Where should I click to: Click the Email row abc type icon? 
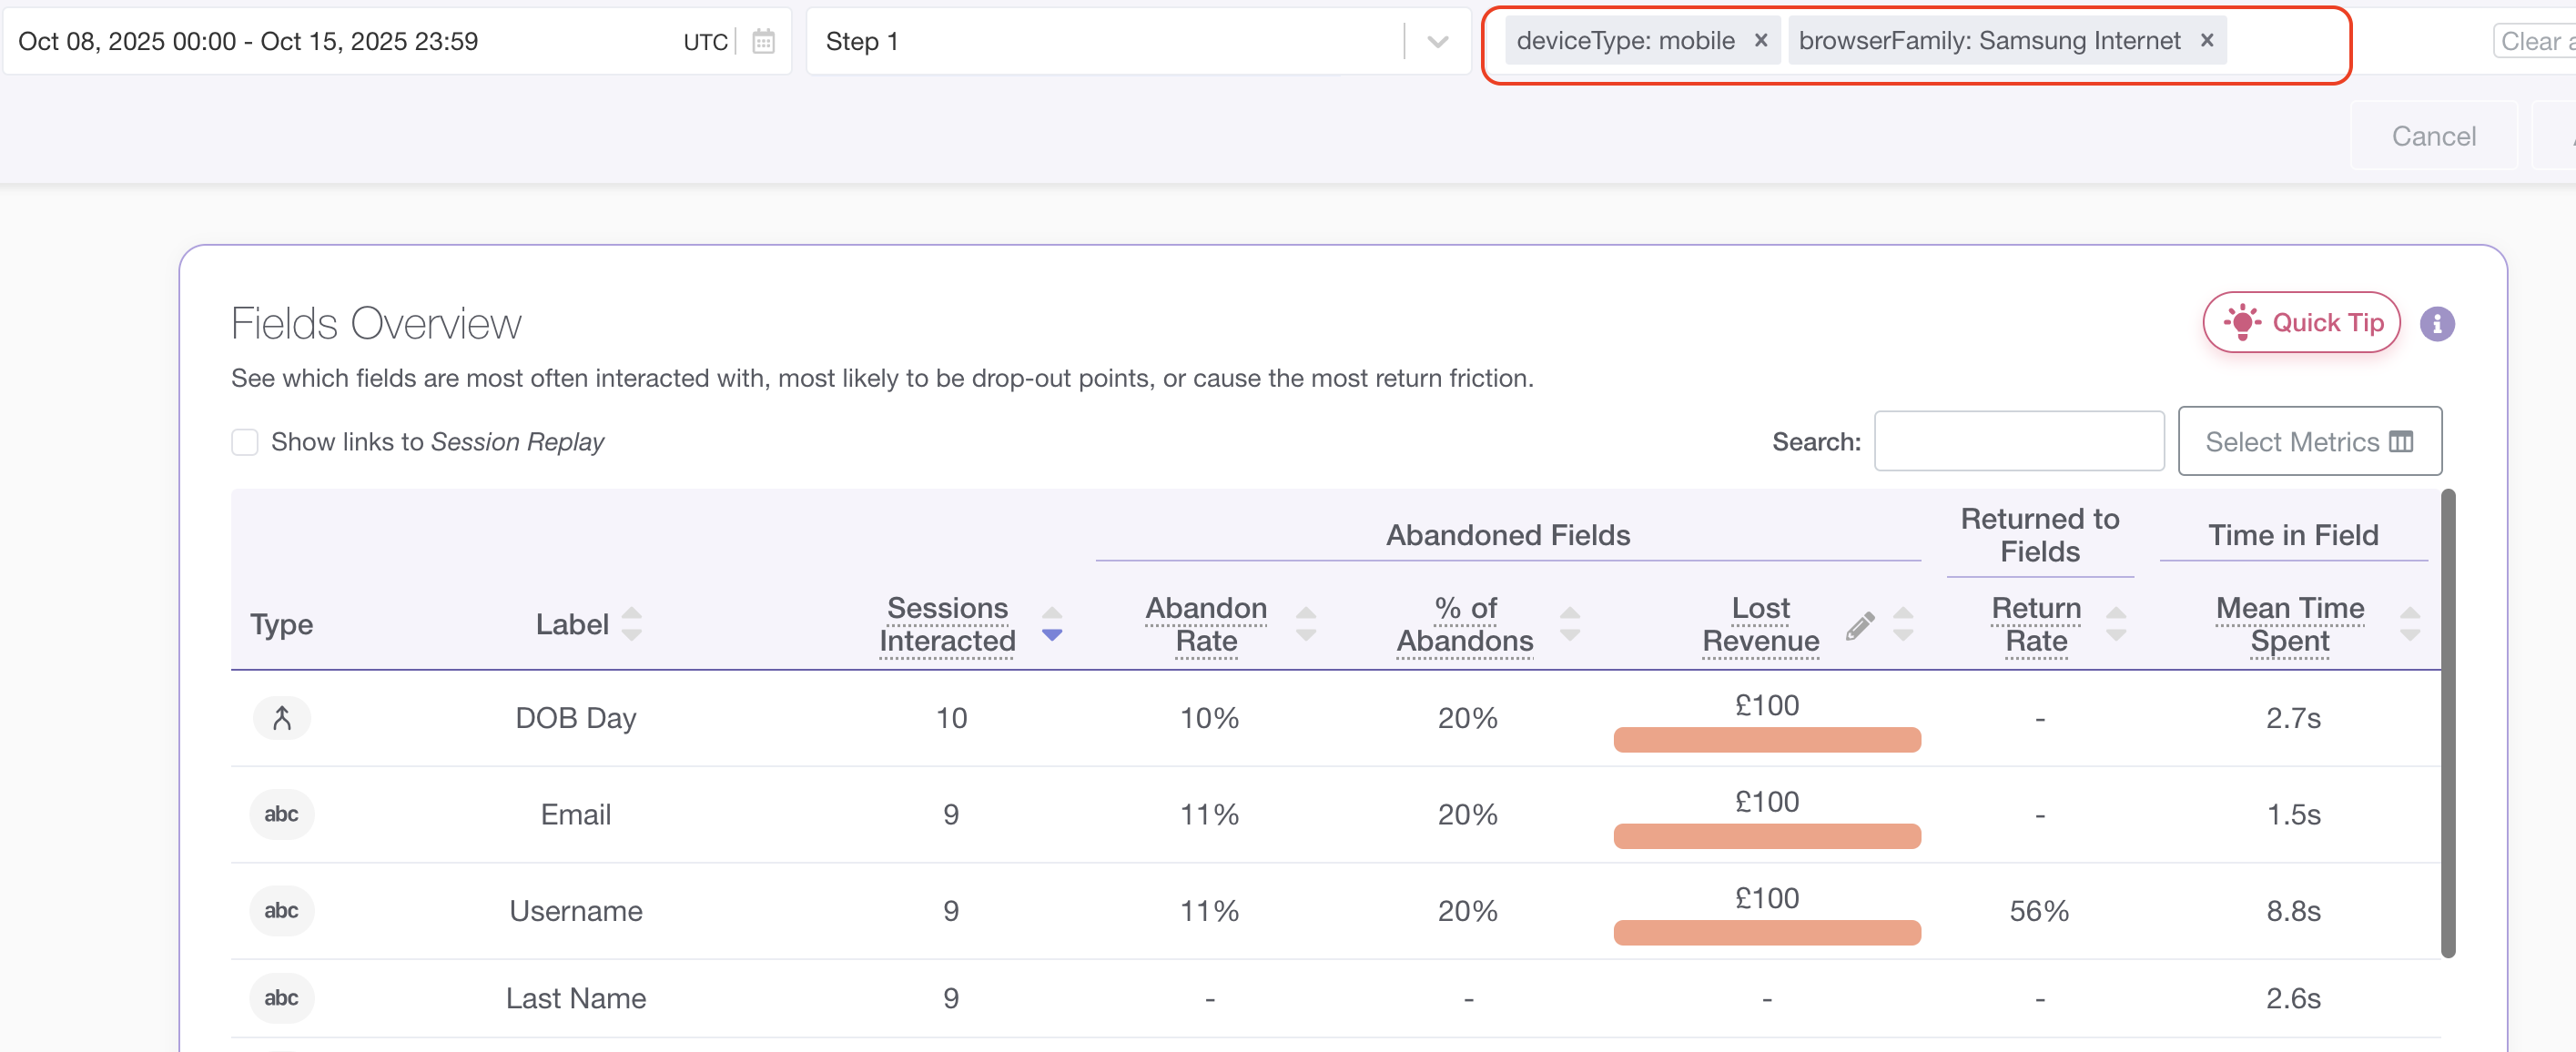[x=282, y=814]
